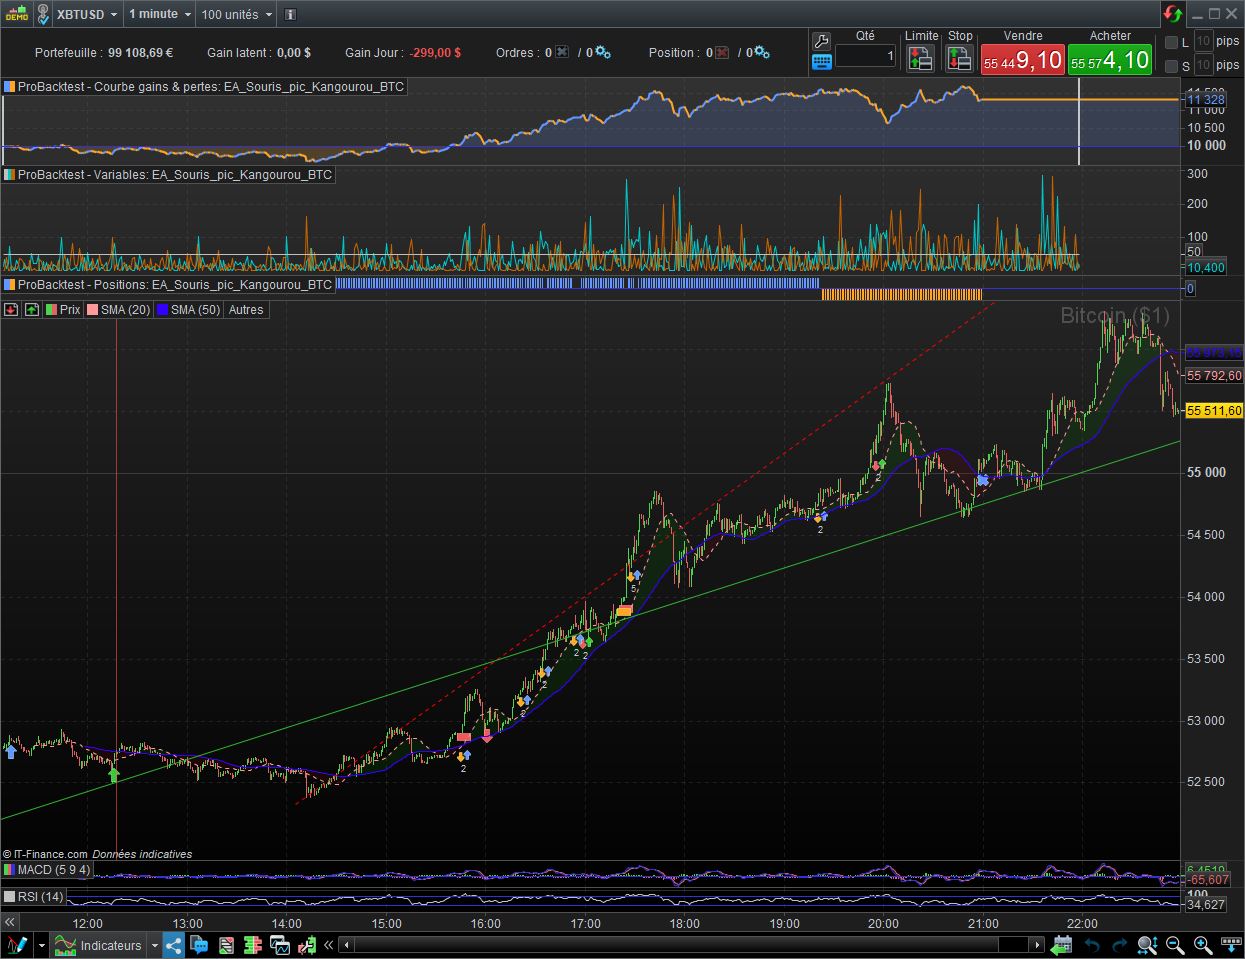
Task: Toggle SMA (20) indicator legend
Action: coord(118,310)
